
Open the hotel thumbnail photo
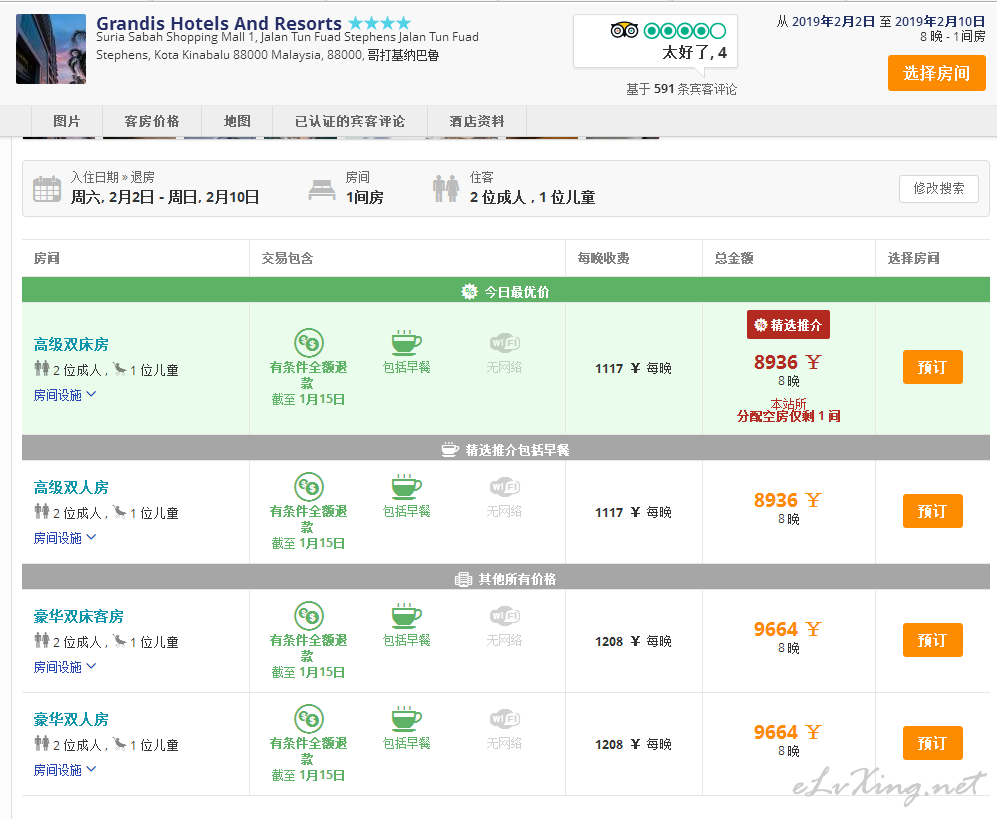pos(51,49)
